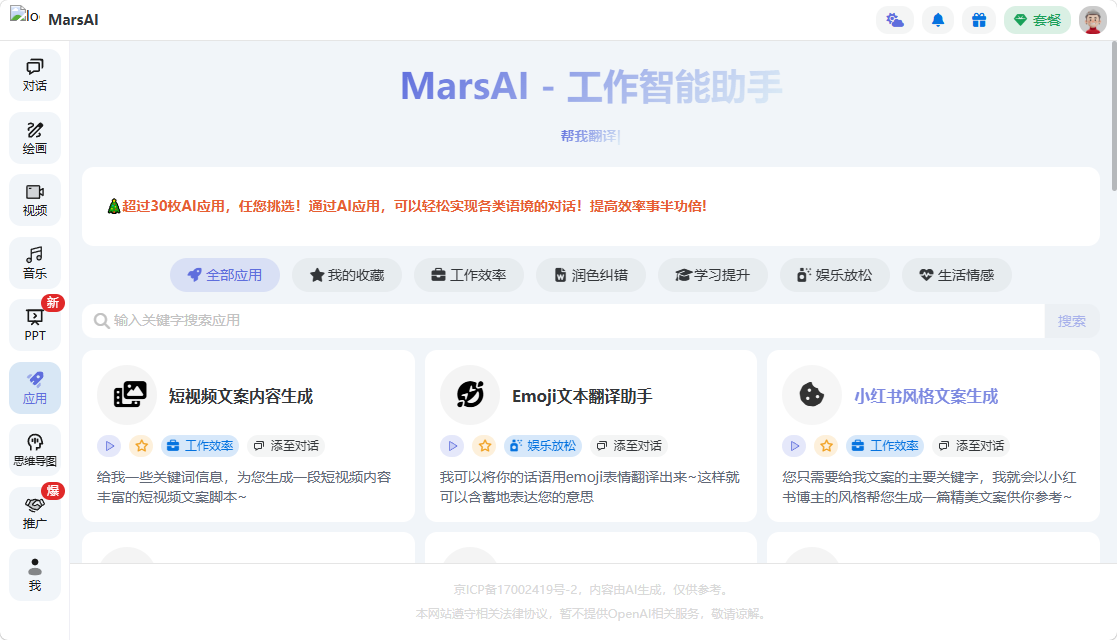
Task: Click 添至对话 on Emoji文本翻译助手 card
Action: 629,446
